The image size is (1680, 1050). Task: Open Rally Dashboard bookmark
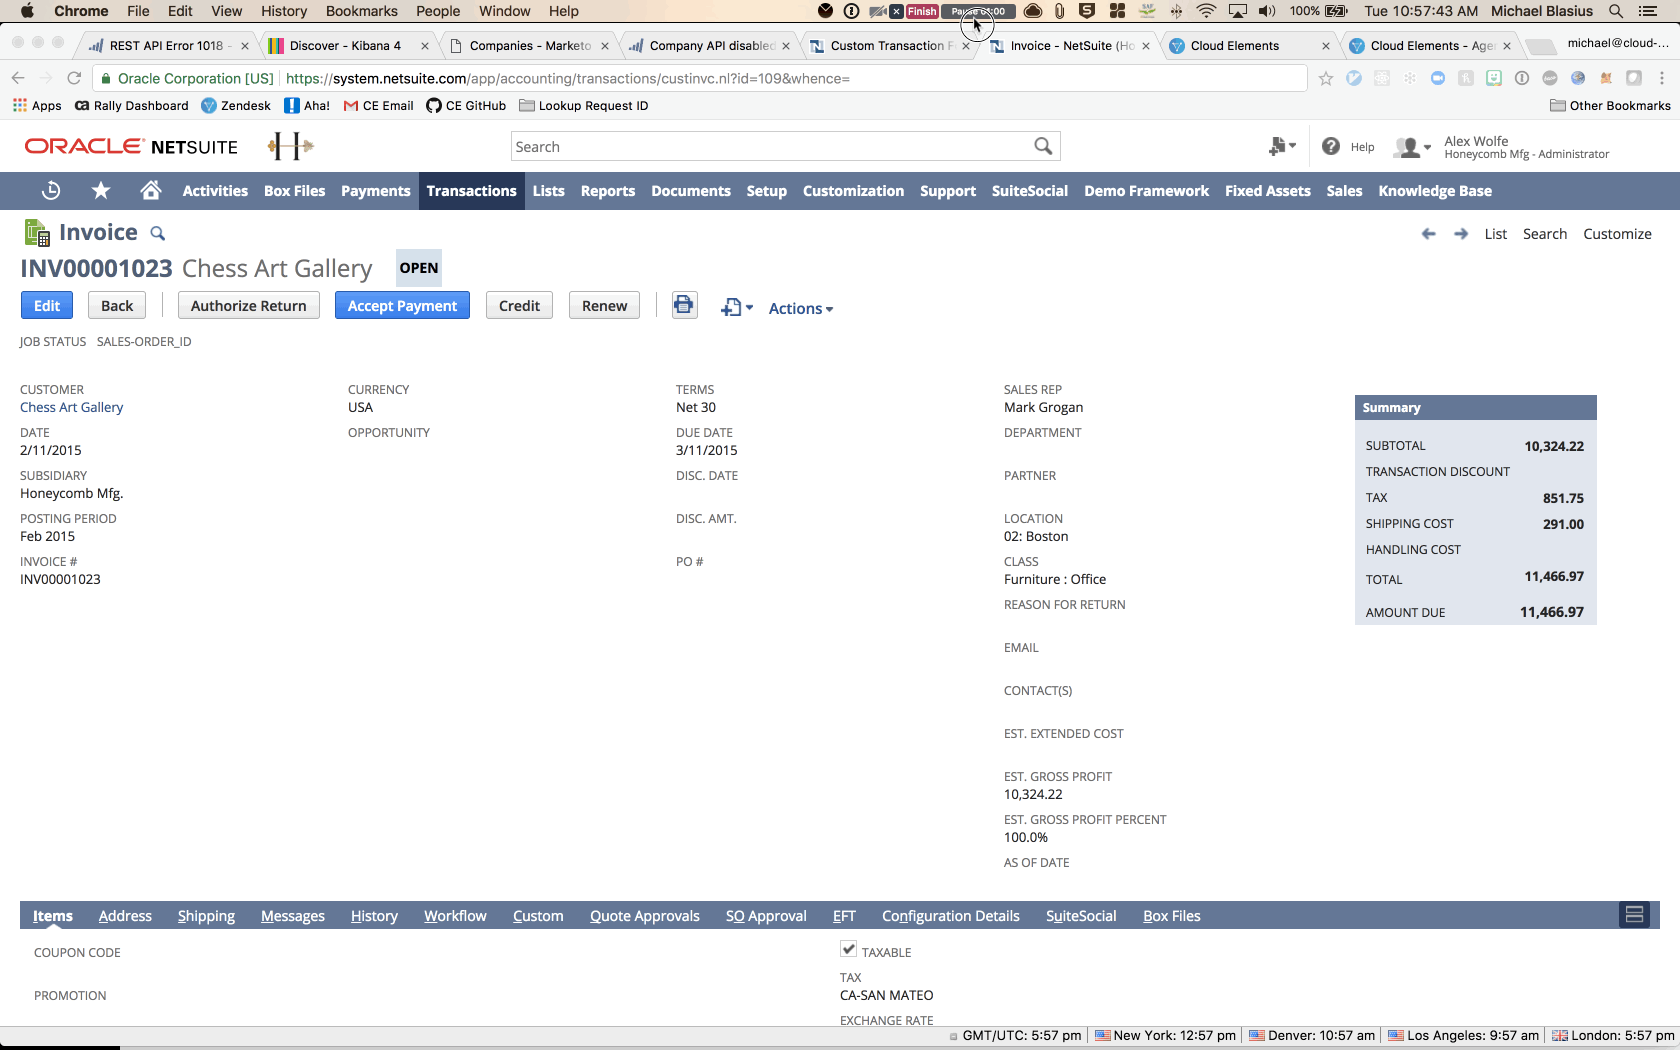click(132, 106)
